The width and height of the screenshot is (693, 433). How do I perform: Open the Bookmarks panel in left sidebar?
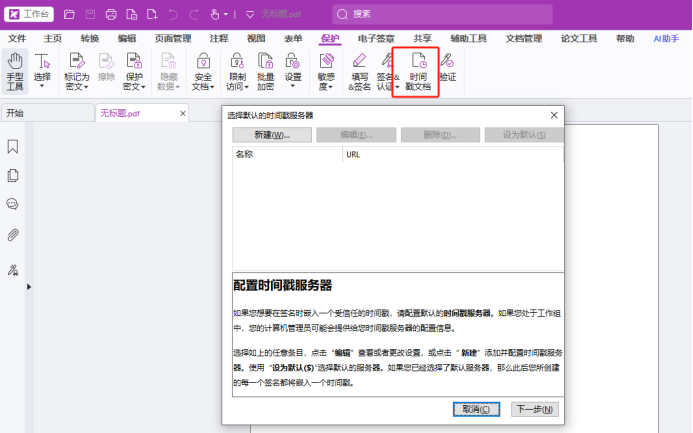coord(13,147)
